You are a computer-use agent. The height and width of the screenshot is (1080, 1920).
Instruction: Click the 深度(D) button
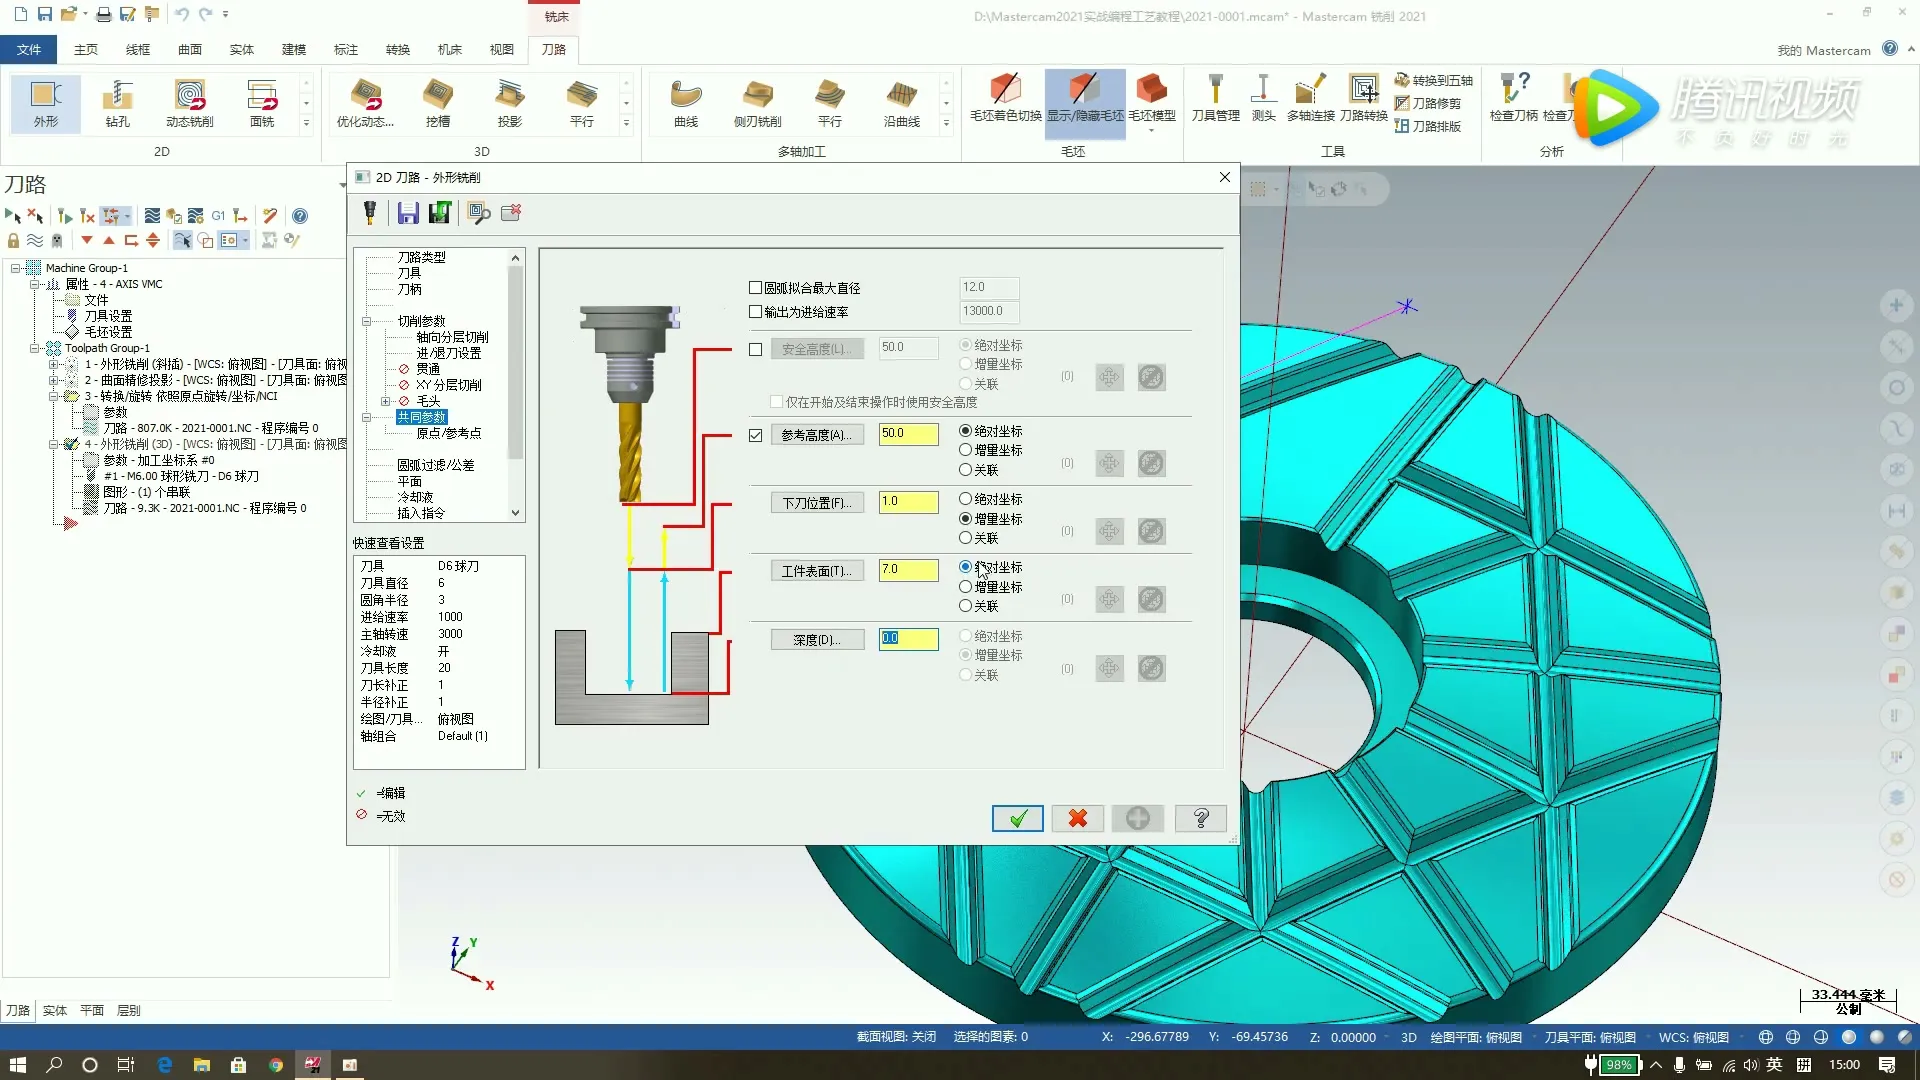816,640
